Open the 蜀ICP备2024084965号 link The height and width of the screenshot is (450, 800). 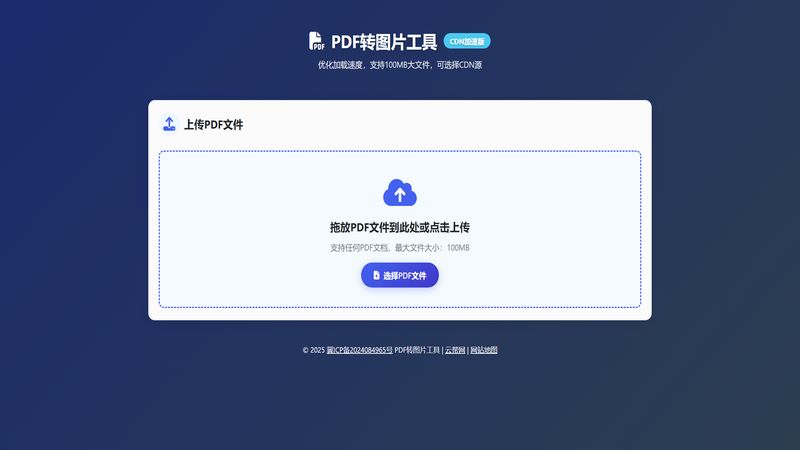359,350
